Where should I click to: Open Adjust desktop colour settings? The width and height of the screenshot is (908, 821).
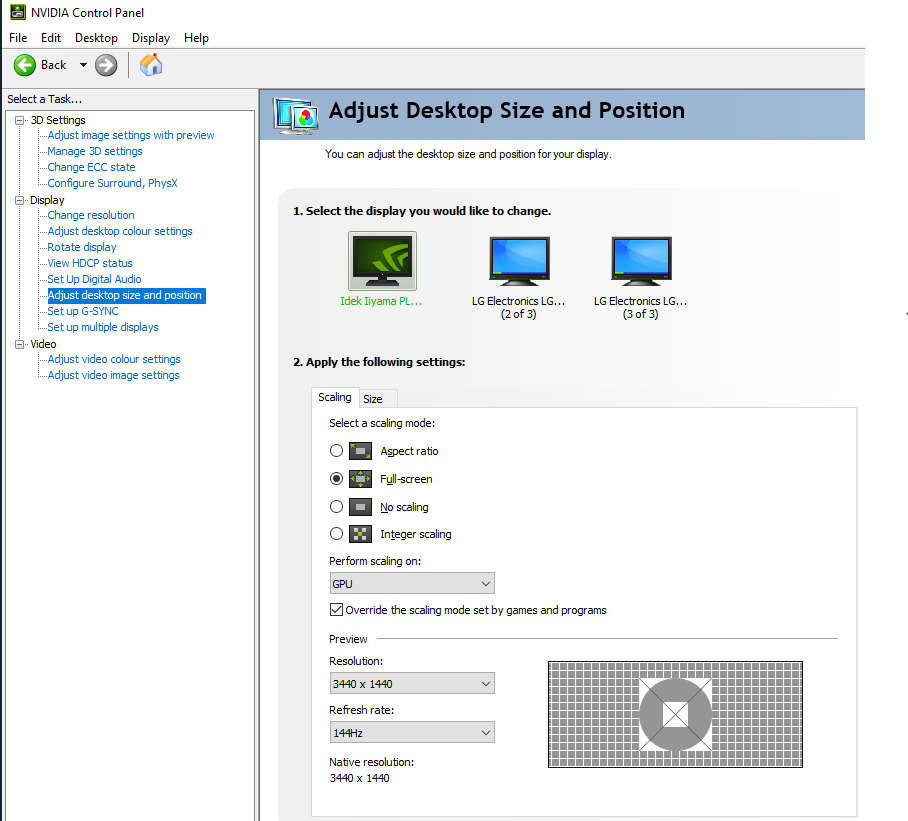pos(120,231)
